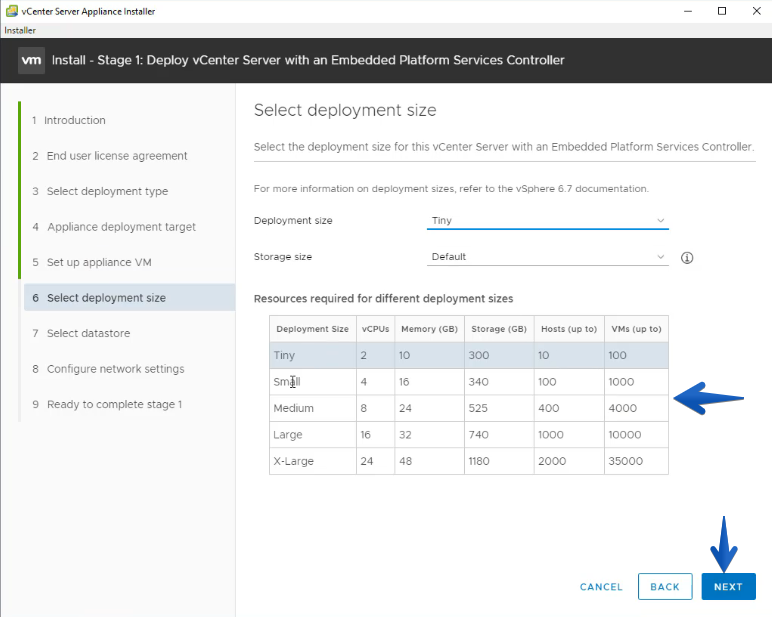772x617 pixels.
Task: Go to Appliance deployment target step
Action: tap(114, 227)
